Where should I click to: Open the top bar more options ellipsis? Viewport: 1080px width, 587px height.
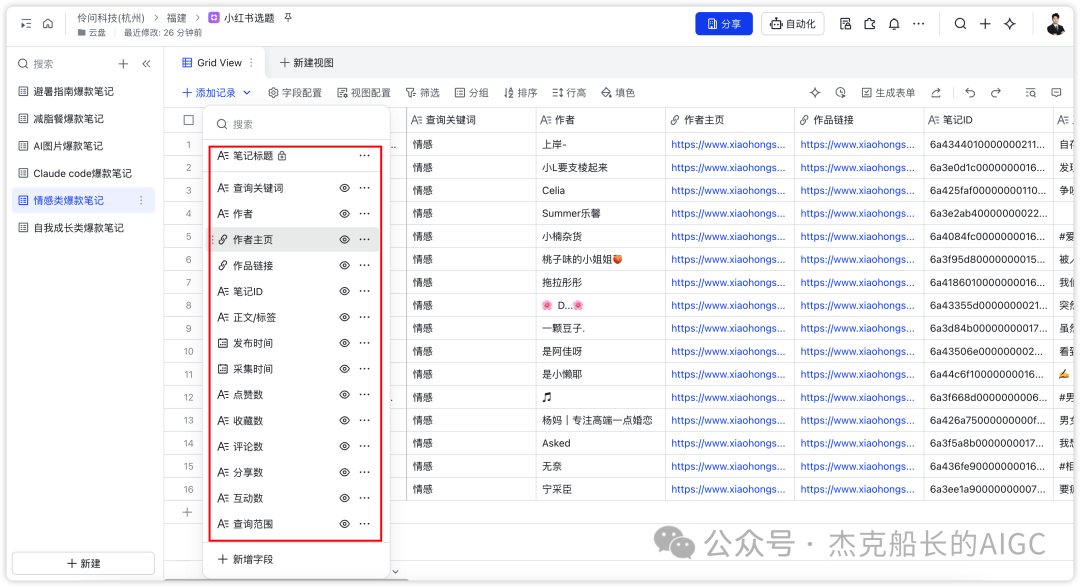pos(919,23)
